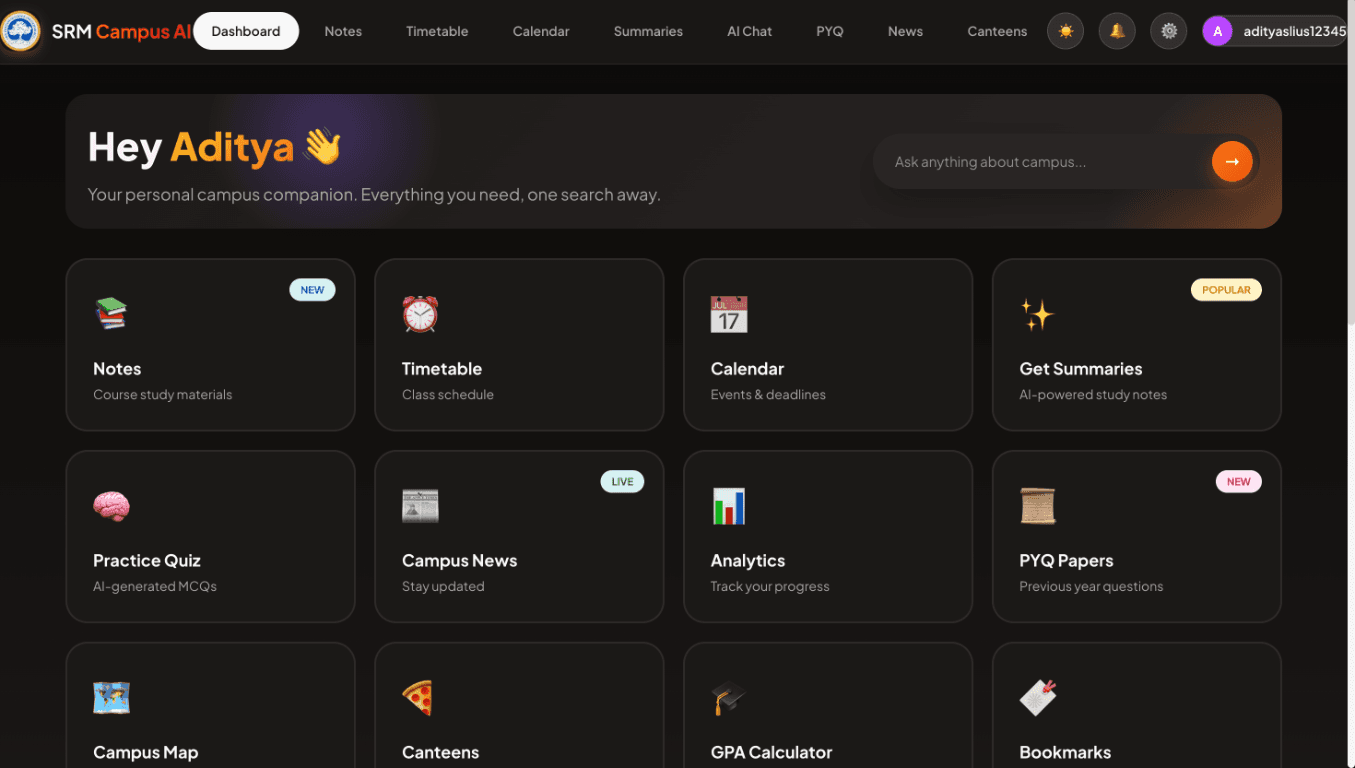The width and height of the screenshot is (1355, 768).
Task: Click the 'Class schedule' subtitle
Action: click(448, 395)
